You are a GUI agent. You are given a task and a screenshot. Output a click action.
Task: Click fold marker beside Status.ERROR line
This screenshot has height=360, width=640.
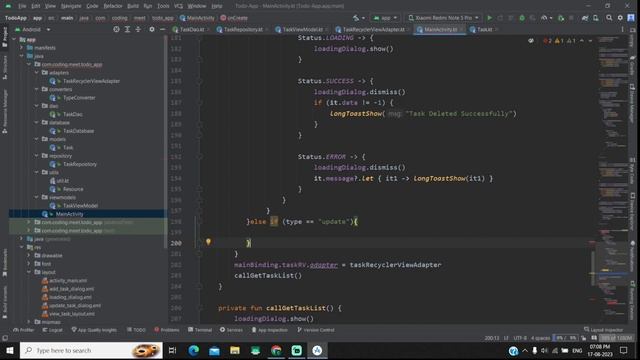point(200,157)
